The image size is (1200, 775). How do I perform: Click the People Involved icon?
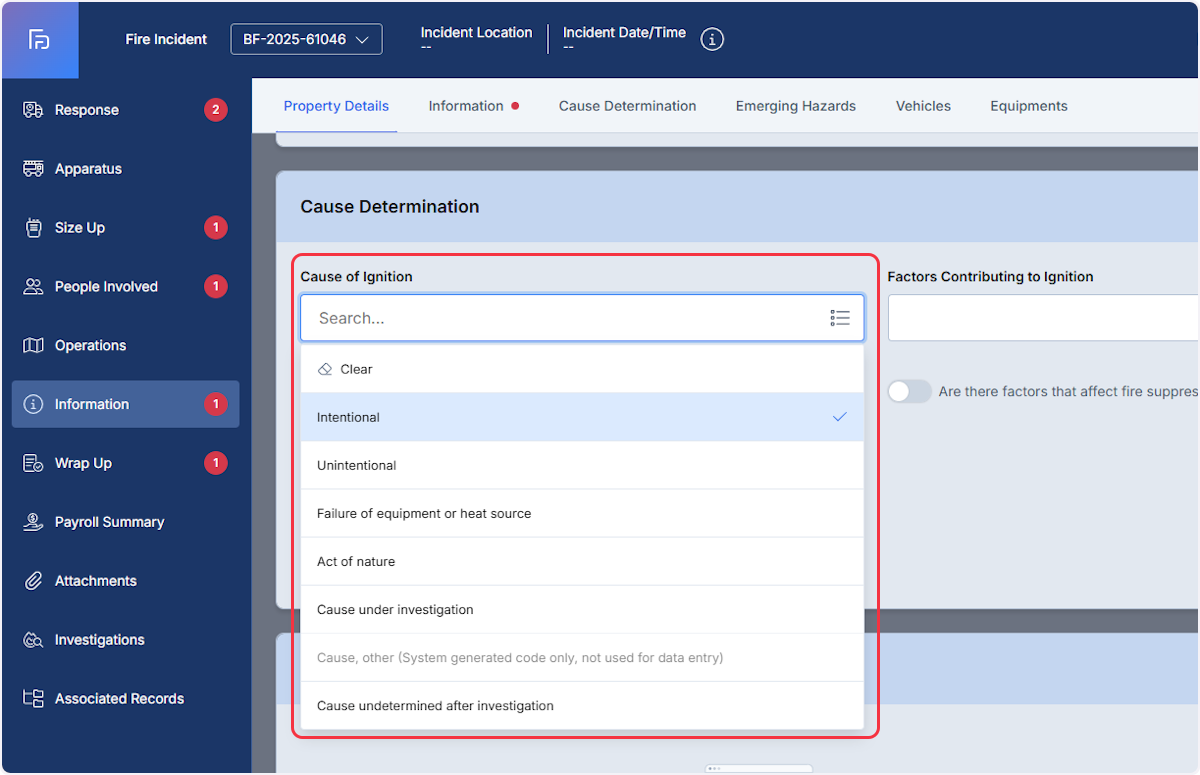[33, 287]
